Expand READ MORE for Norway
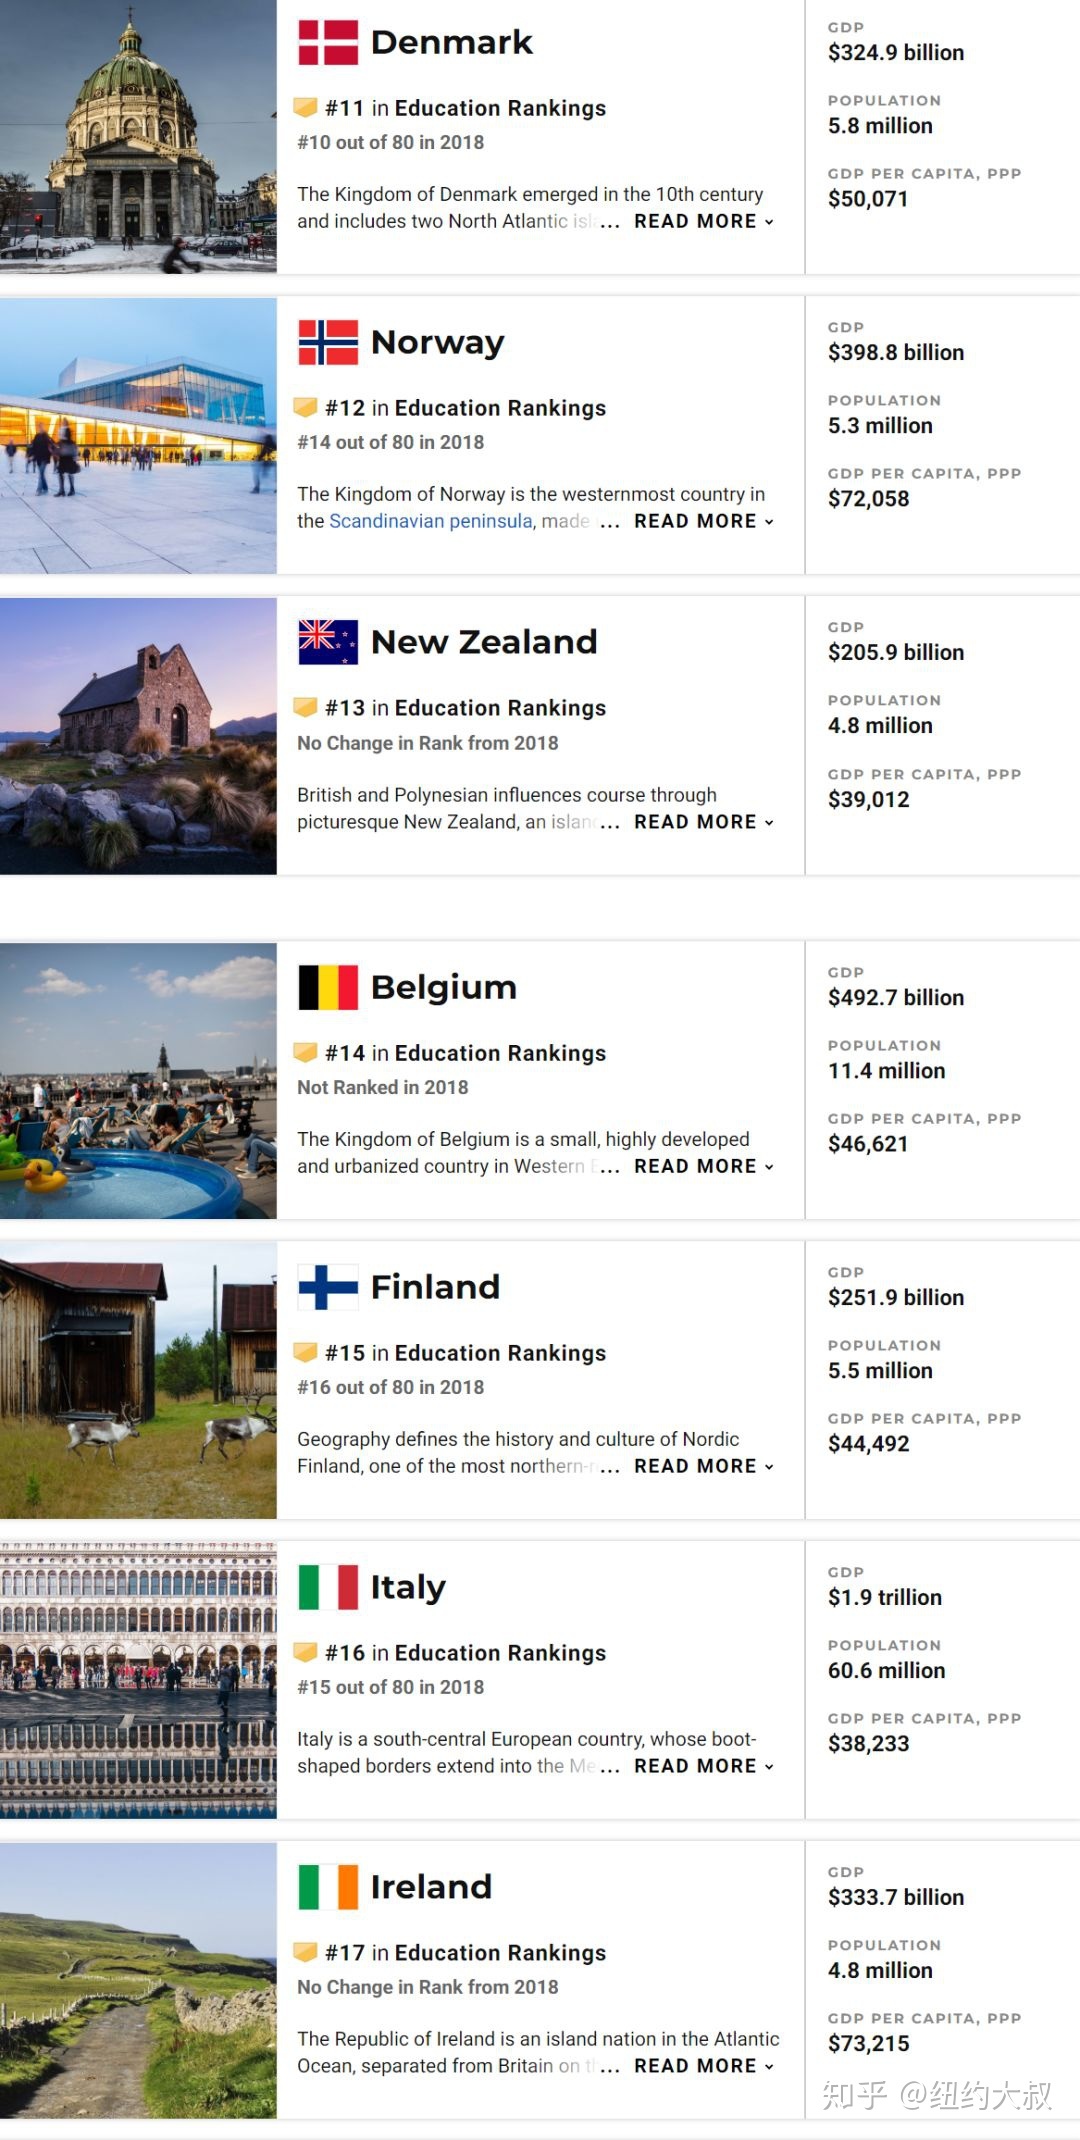1080x2140 pixels. tap(703, 521)
